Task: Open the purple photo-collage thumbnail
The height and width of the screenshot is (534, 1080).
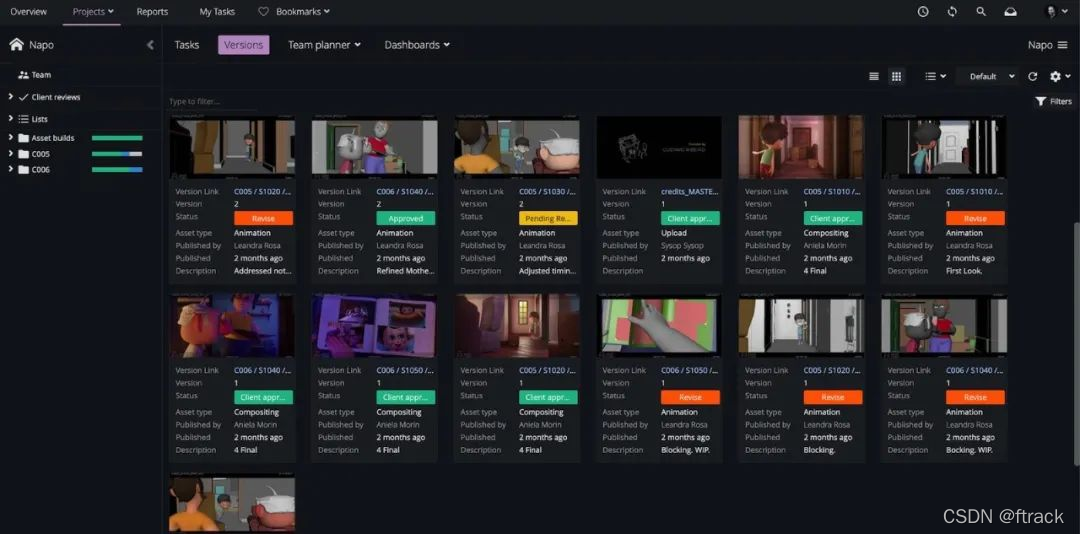Action: point(374,326)
